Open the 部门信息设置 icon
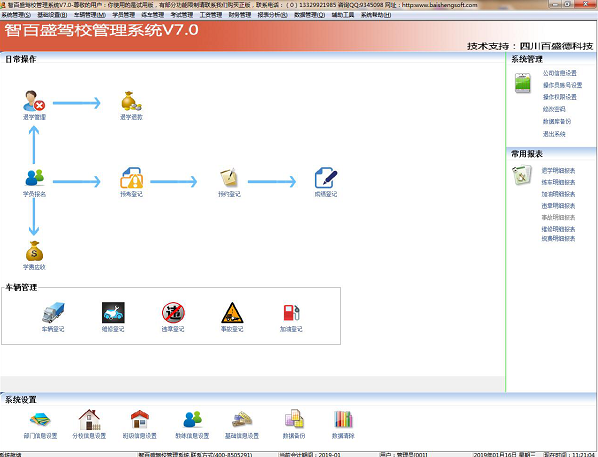Screen dimensions: 598x457 click(x=40, y=419)
